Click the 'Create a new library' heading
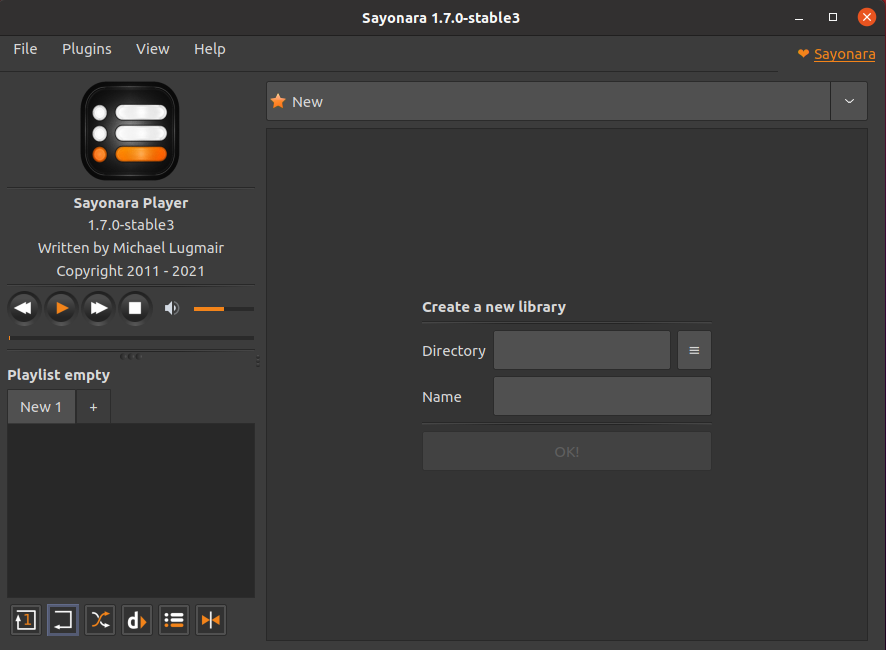 pyautogui.click(x=494, y=307)
